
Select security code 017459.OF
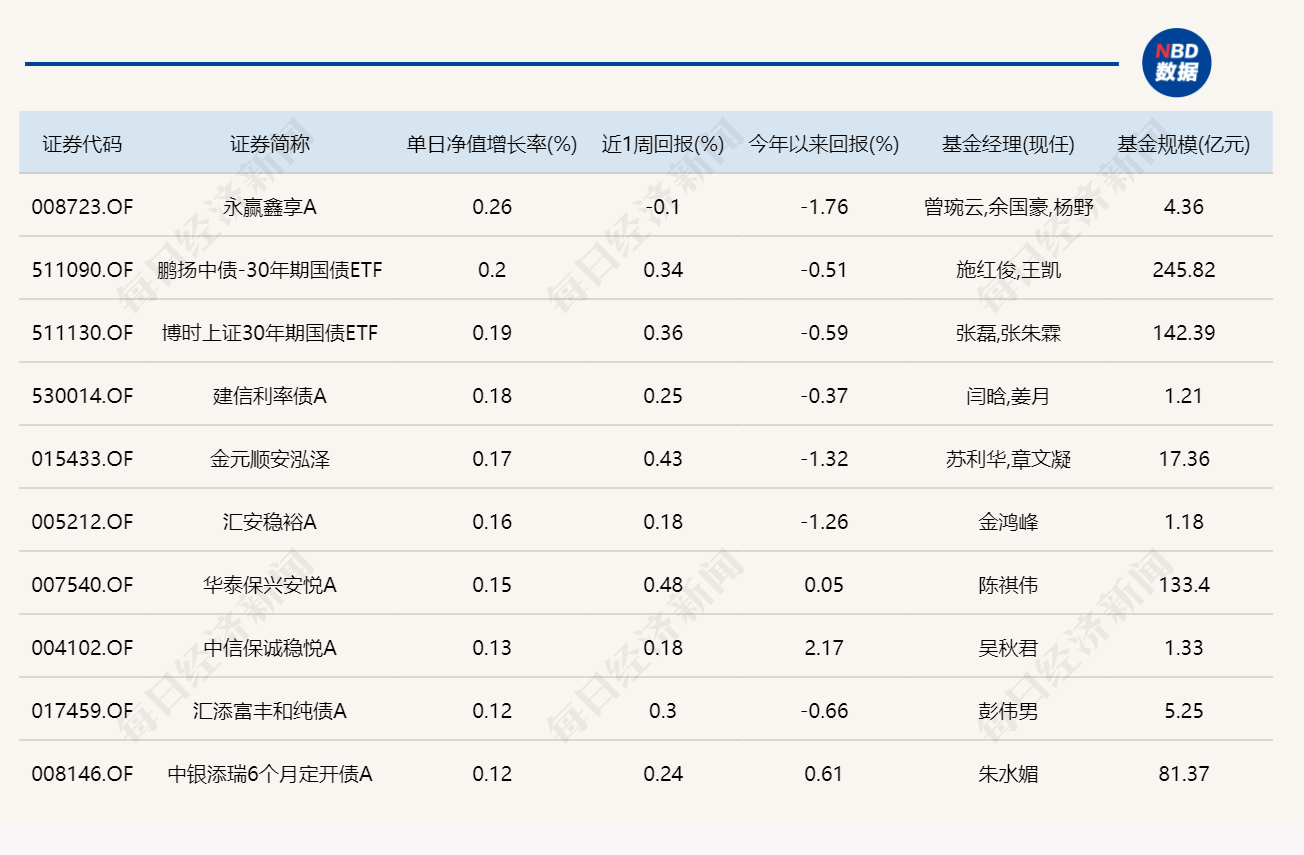click(82, 711)
